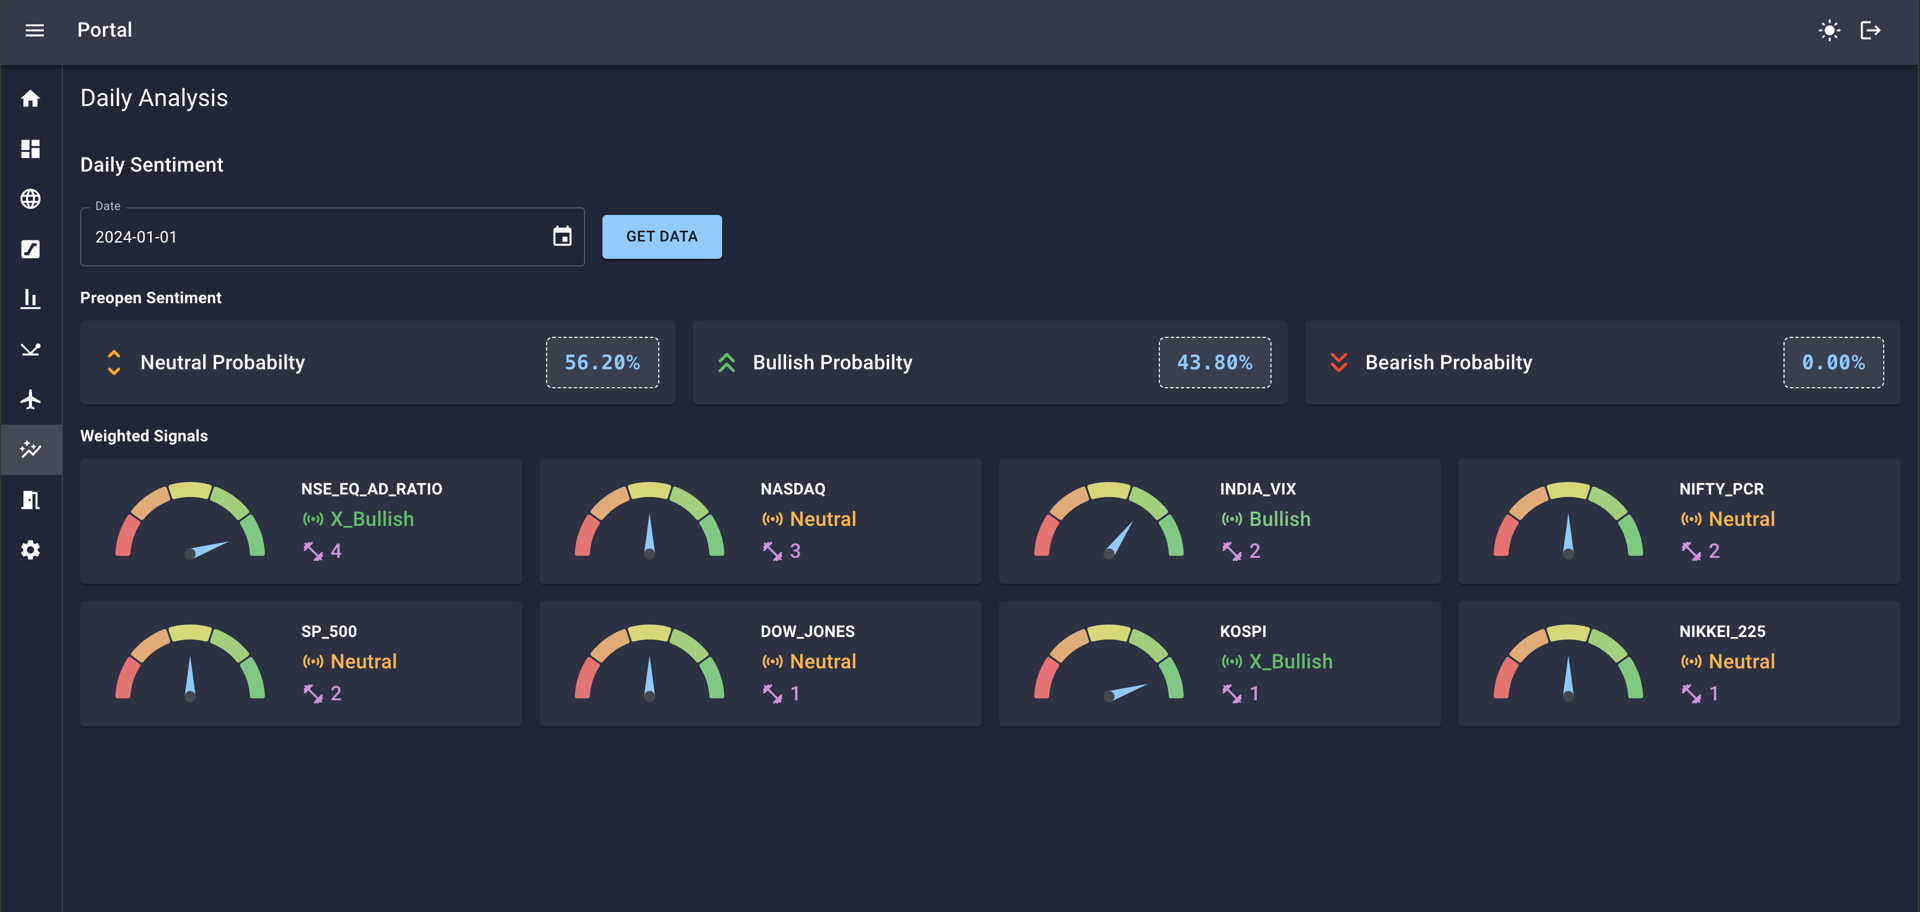The height and width of the screenshot is (912, 1920).
Task: Click the INDIA_VIX gauge
Action: coord(1109,520)
